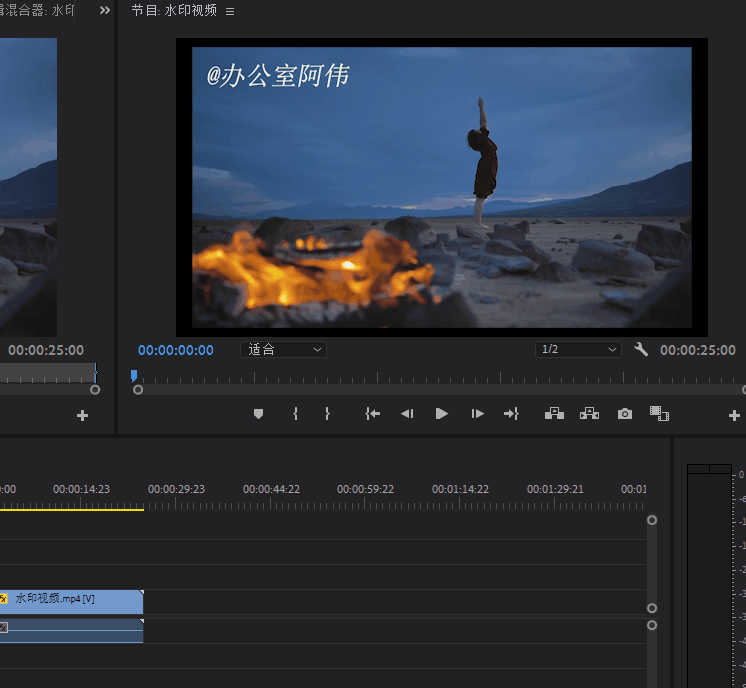Set the Mark Out point
This screenshot has height=688, width=746.
point(327,414)
